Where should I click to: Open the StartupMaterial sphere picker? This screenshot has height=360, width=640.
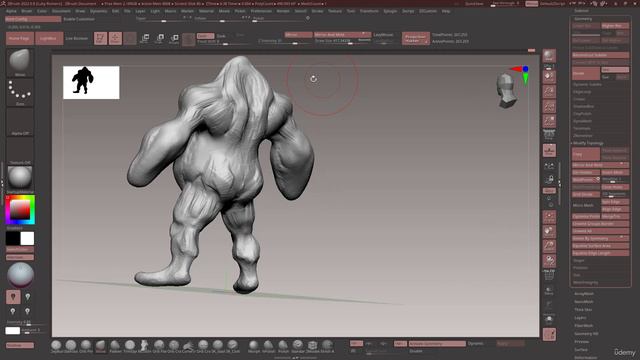(20, 179)
